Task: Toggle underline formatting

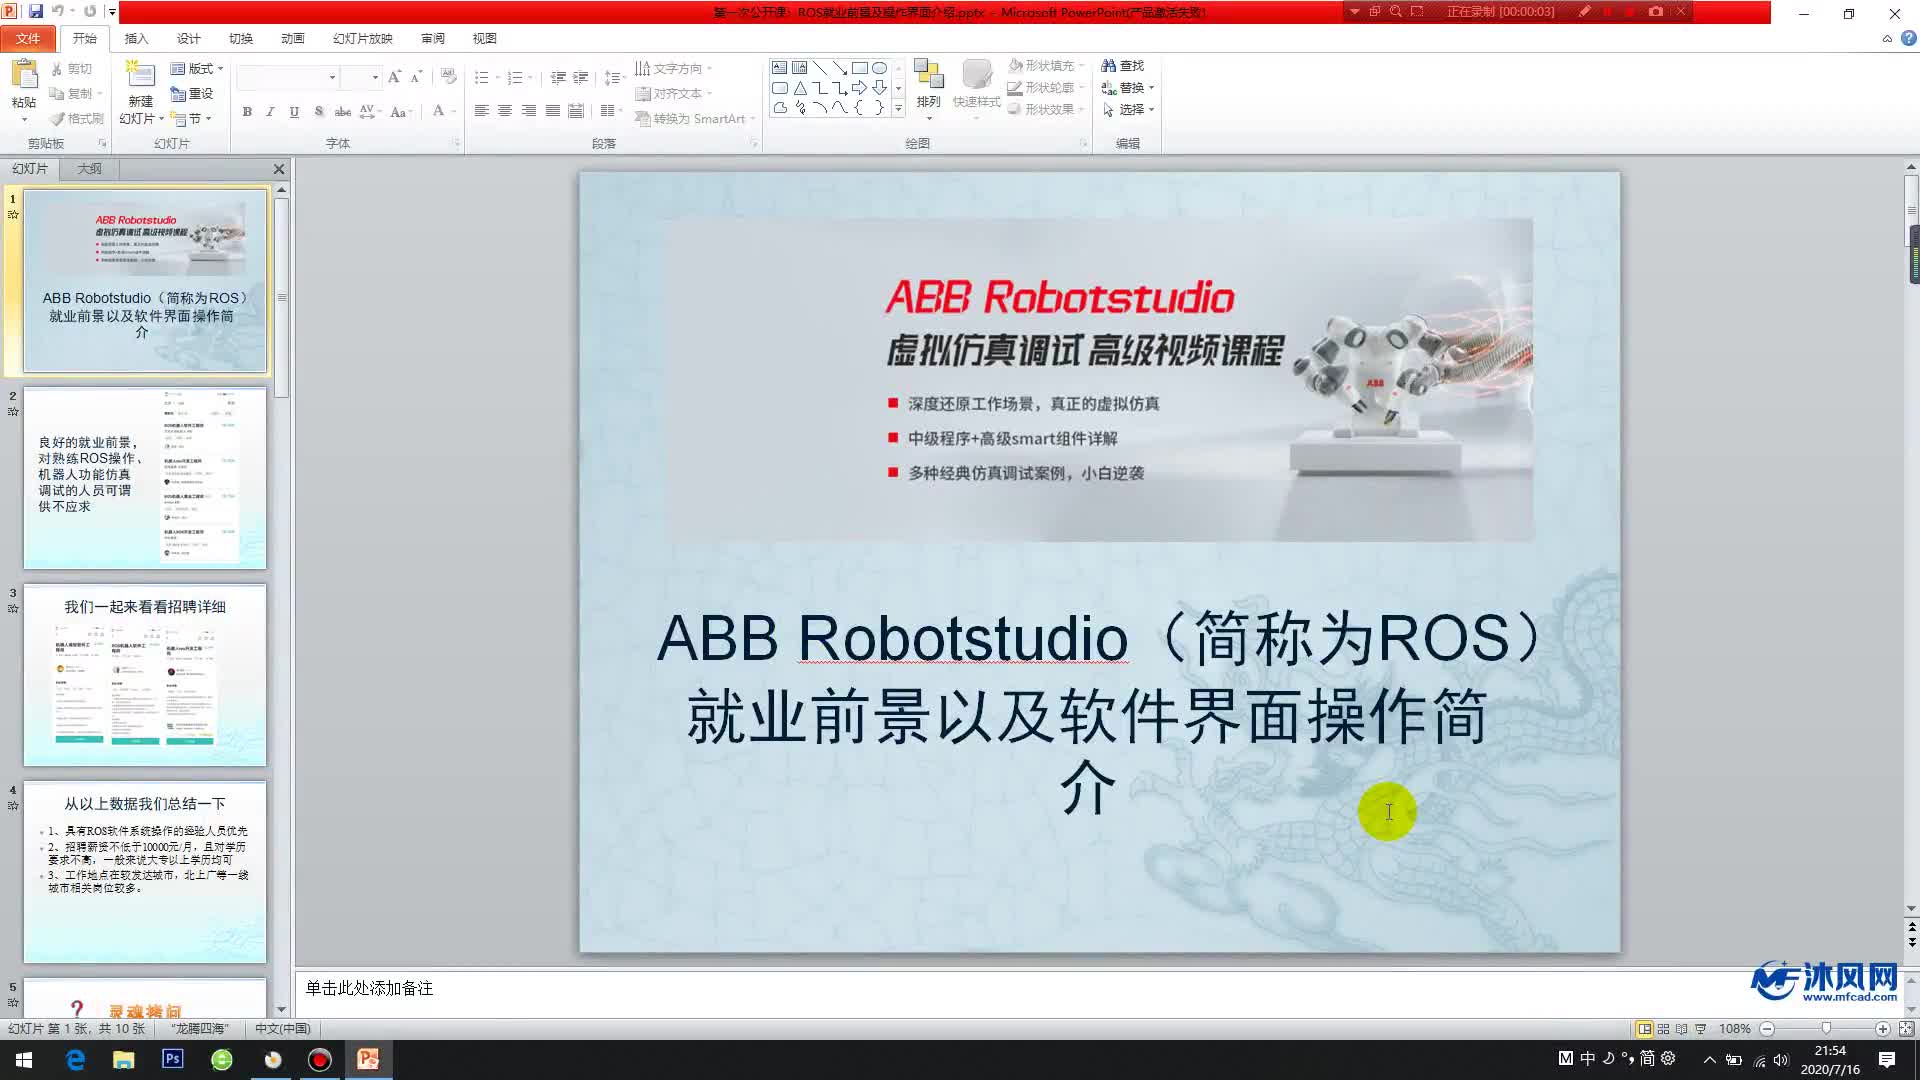Action: pyautogui.click(x=294, y=112)
